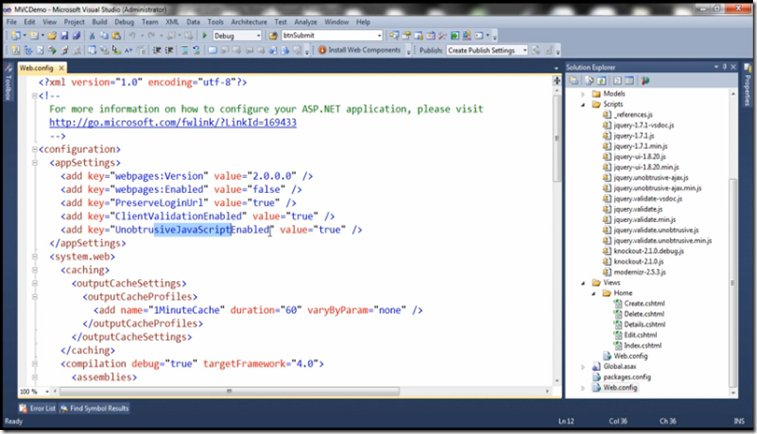Open the Build menu
Screen dimensions: 757x434
pos(99,22)
